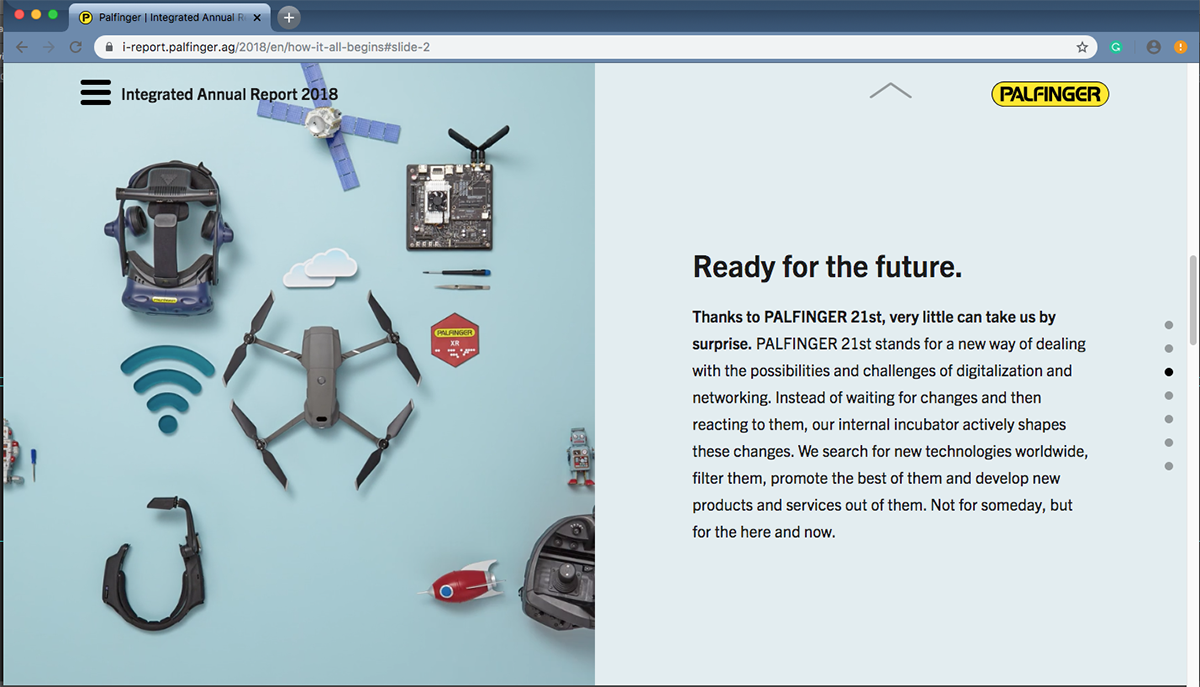Focus the address bar with i-report.palfinger.ag URL
The image size is (1200, 687).
(595, 47)
